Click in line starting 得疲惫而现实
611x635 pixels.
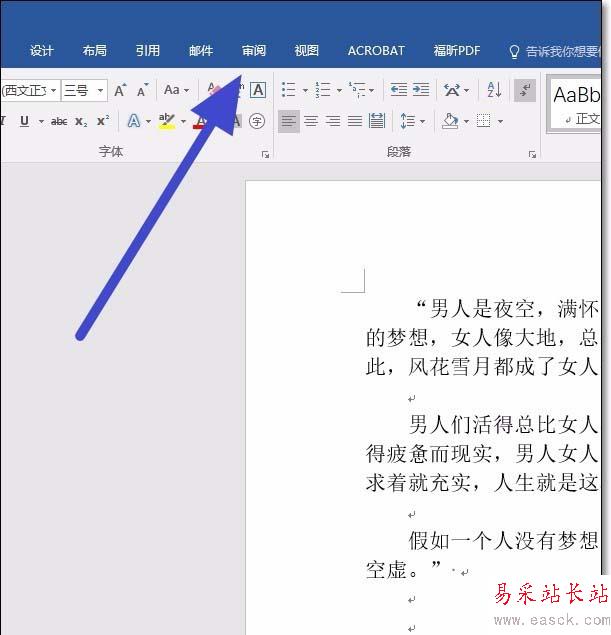tap(482, 454)
